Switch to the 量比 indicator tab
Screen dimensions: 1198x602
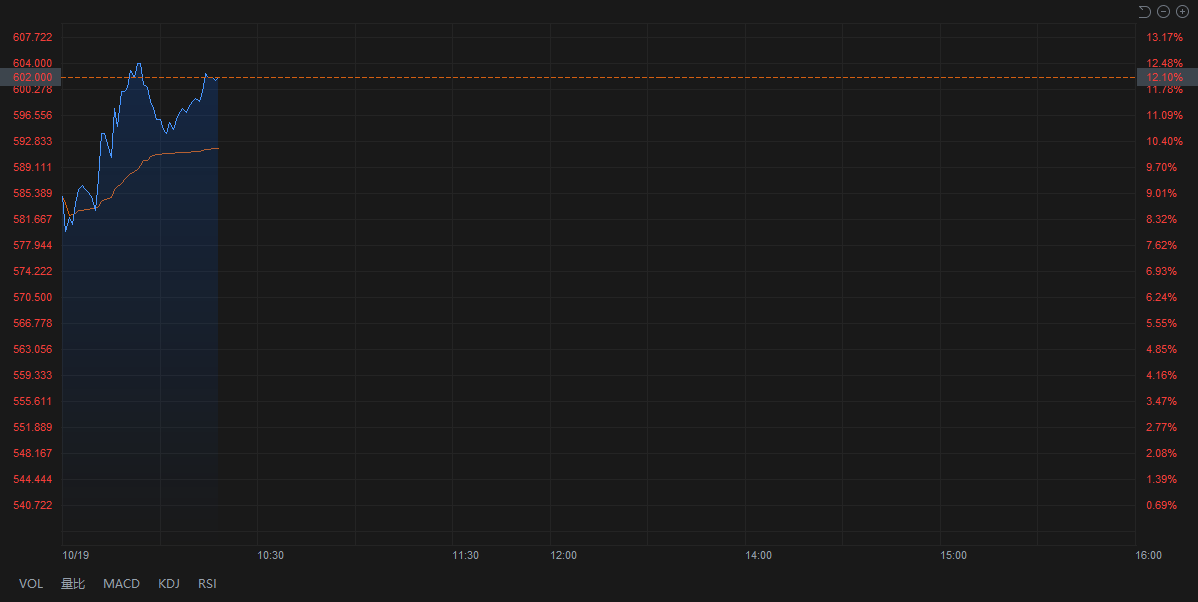tap(73, 584)
